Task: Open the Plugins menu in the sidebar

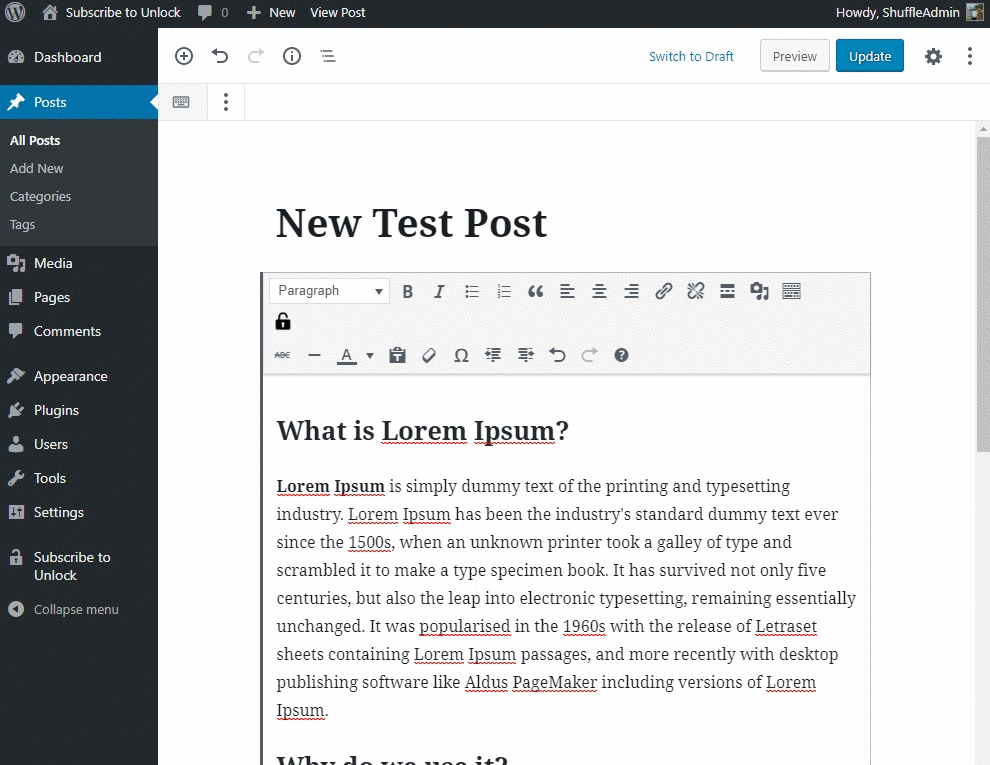Action: 56,410
